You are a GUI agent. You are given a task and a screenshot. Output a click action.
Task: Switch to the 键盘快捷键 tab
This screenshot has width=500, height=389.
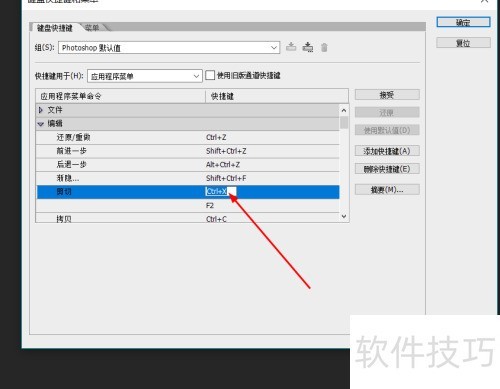[55, 28]
